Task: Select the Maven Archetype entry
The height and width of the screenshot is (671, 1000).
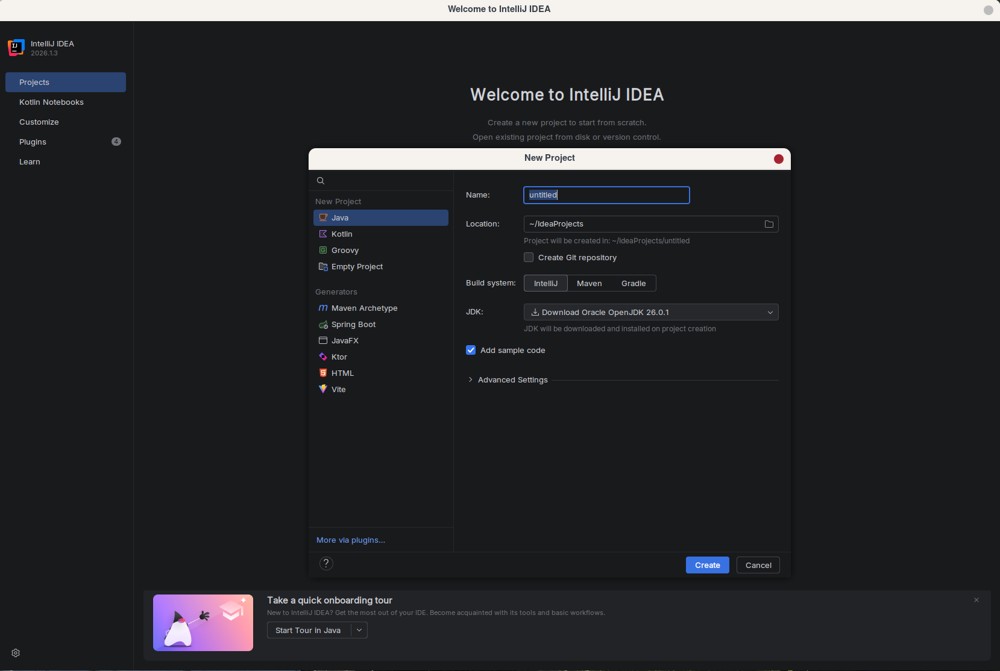Action: point(381,308)
